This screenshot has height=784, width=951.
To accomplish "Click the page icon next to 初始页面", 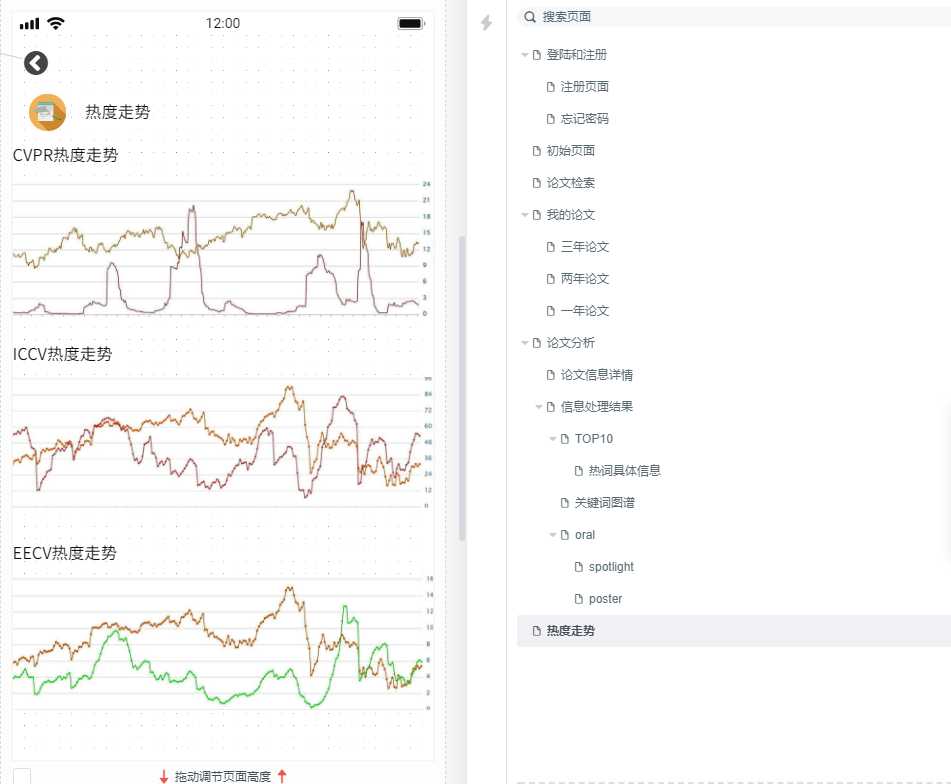I will (x=536, y=151).
